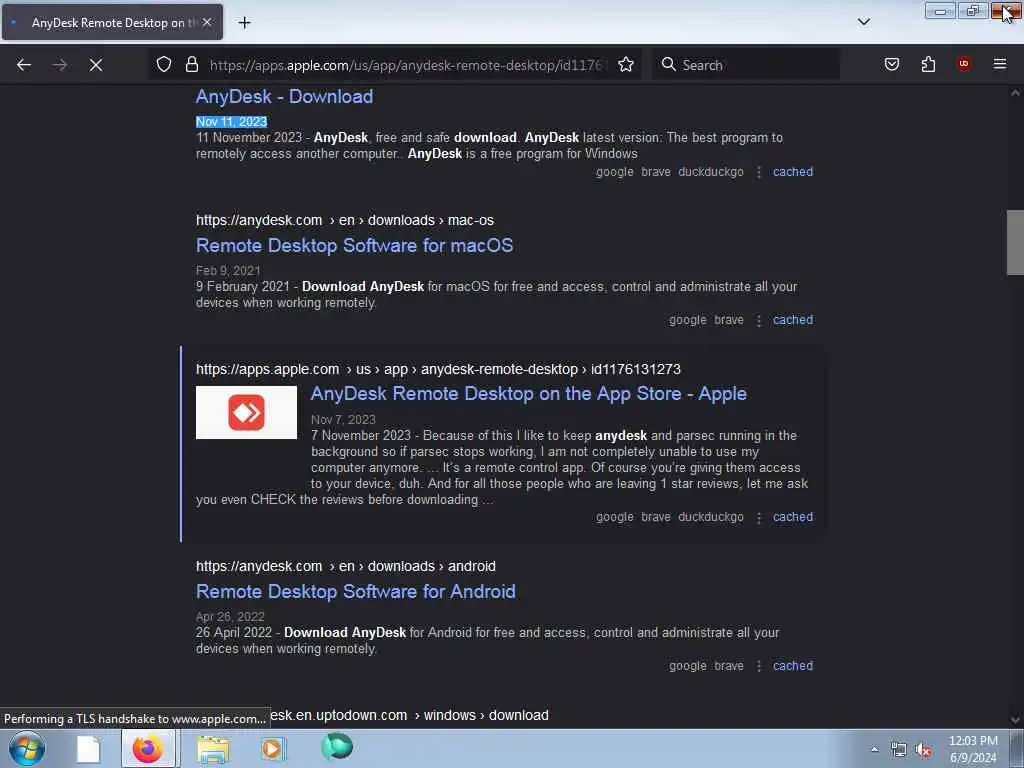Click the anydesk.com mac-os URL breadcrumb
Viewport: 1024px width, 768px height.
(345, 220)
